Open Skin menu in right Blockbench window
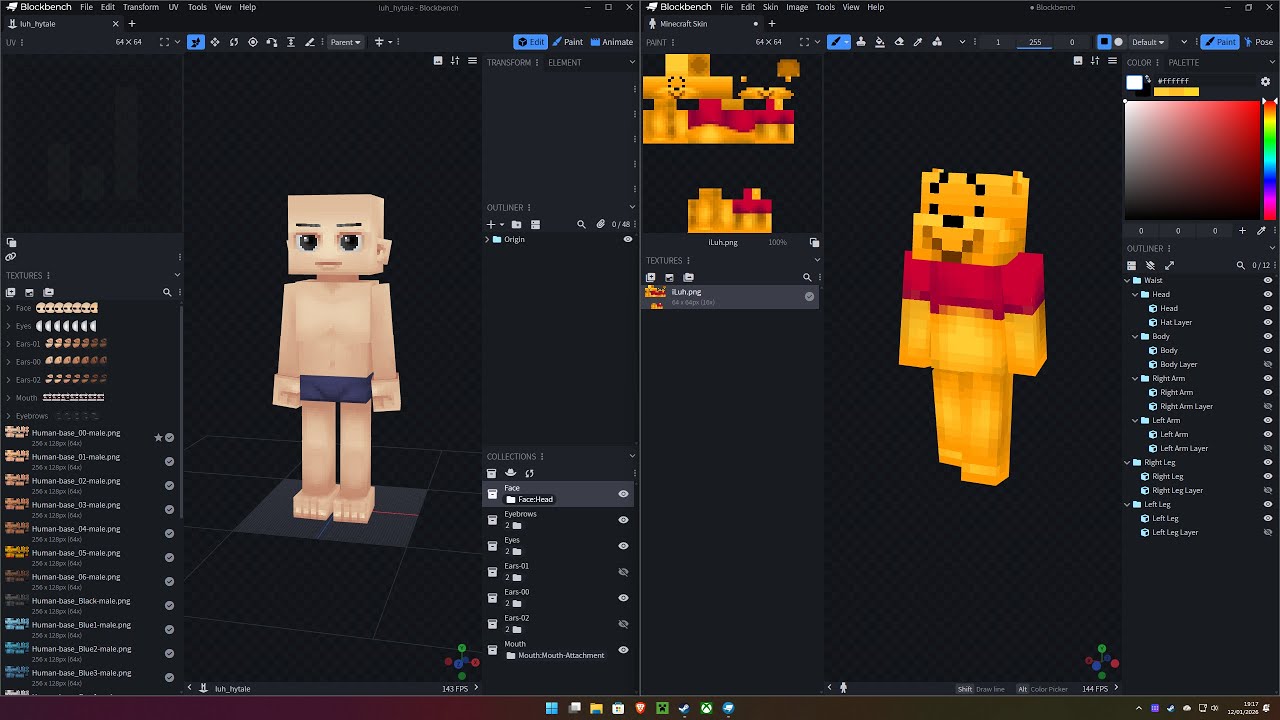This screenshot has height=720, width=1280. coord(770,7)
